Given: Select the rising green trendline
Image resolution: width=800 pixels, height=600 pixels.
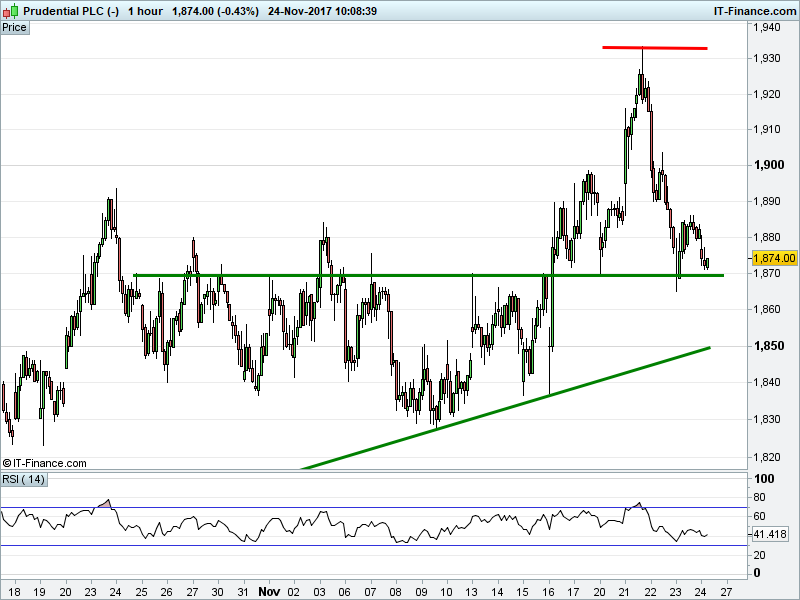Looking at the screenshot, I should coord(505,408).
